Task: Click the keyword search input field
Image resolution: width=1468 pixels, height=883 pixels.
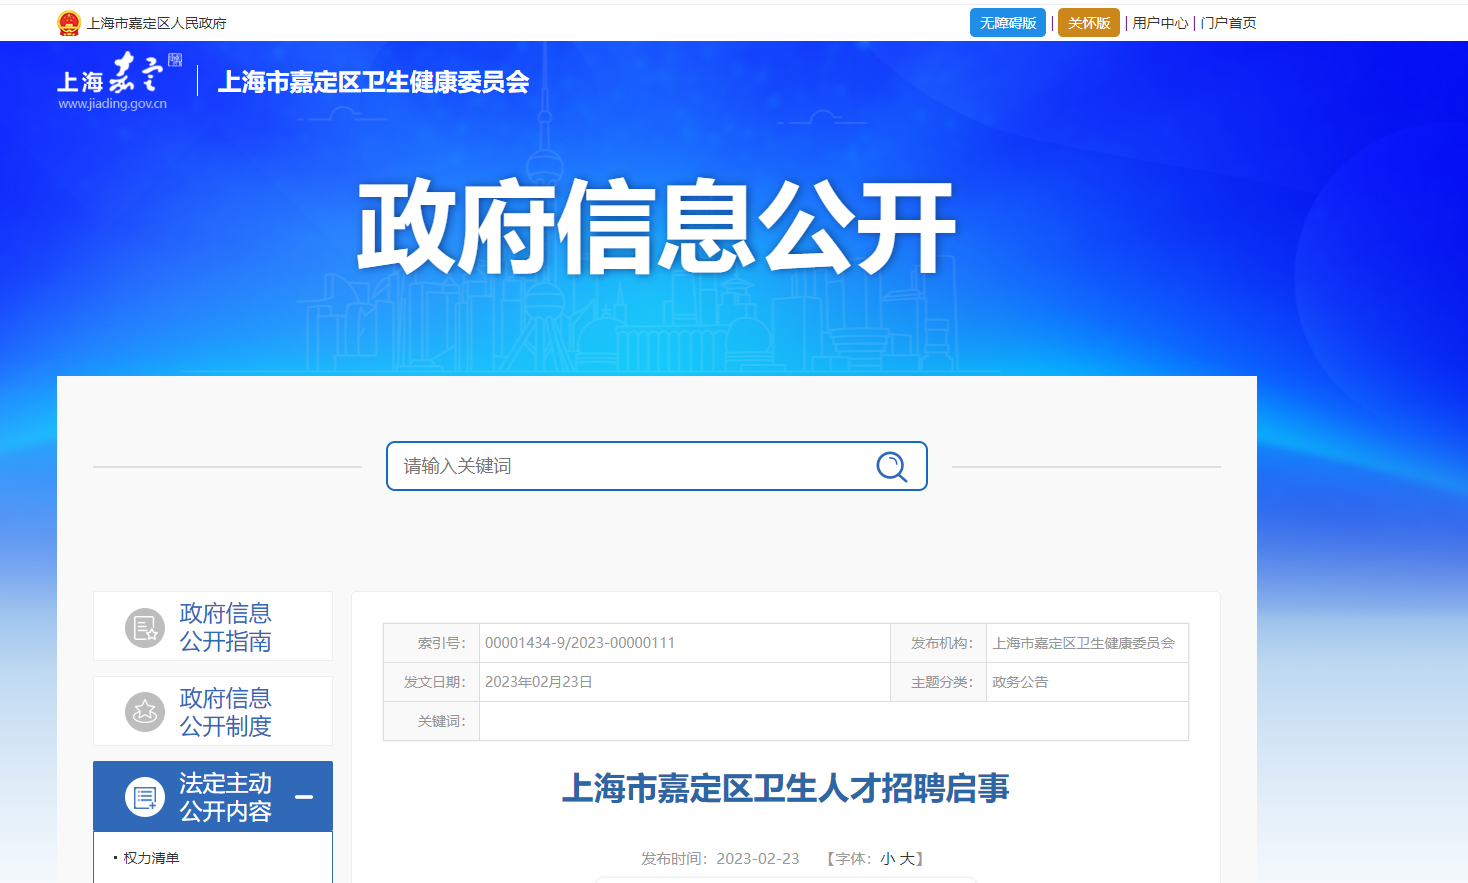Action: tap(630, 466)
